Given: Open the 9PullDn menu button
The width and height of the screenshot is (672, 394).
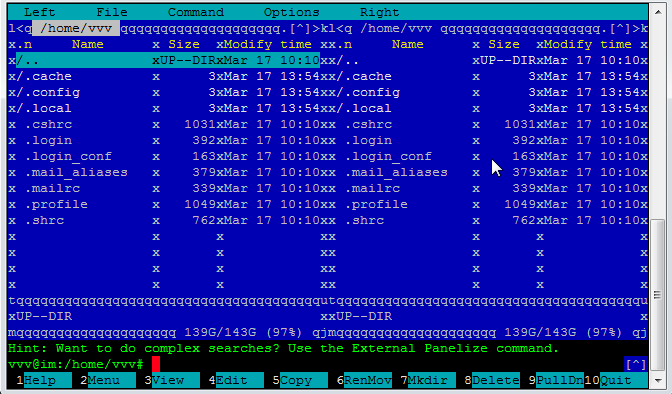Looking at the screenshot, I should [556, 380].
